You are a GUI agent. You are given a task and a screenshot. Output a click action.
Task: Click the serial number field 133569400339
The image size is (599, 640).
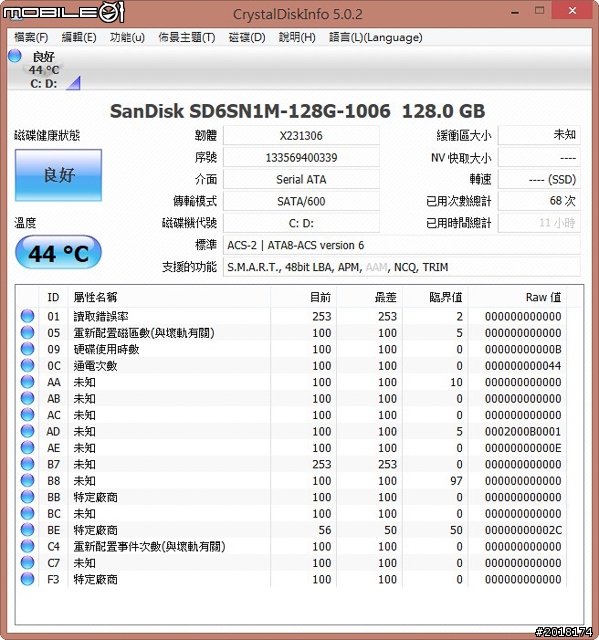301,158
